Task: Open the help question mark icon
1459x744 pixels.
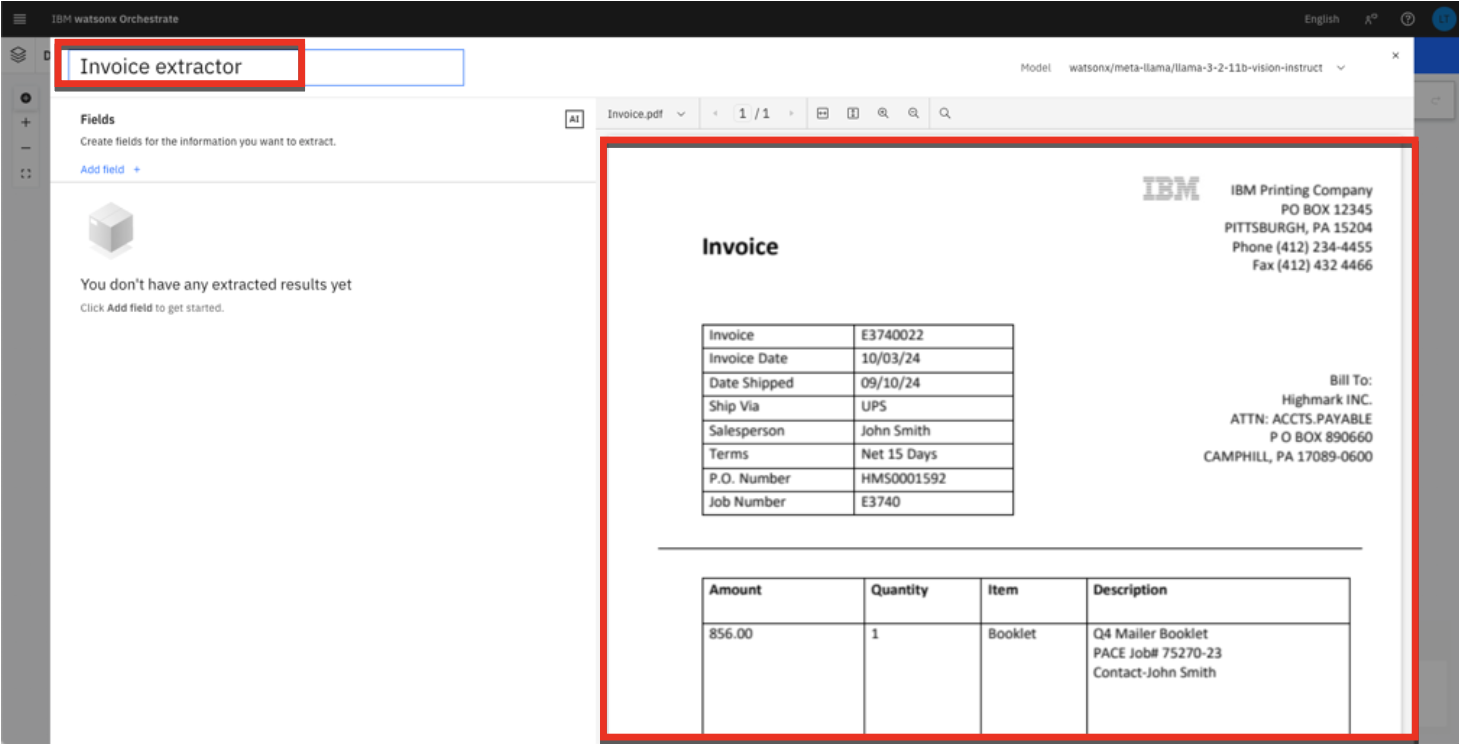Action: click(x=1408, y=19)
